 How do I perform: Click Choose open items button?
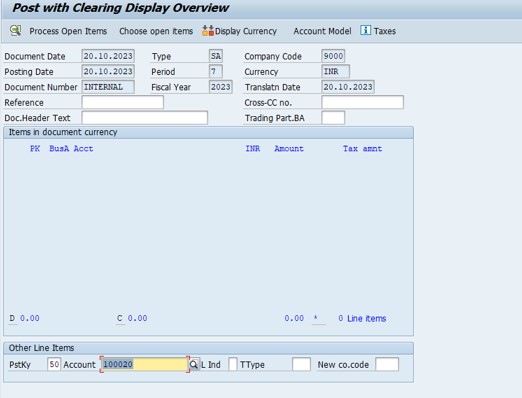coord(156,31)
